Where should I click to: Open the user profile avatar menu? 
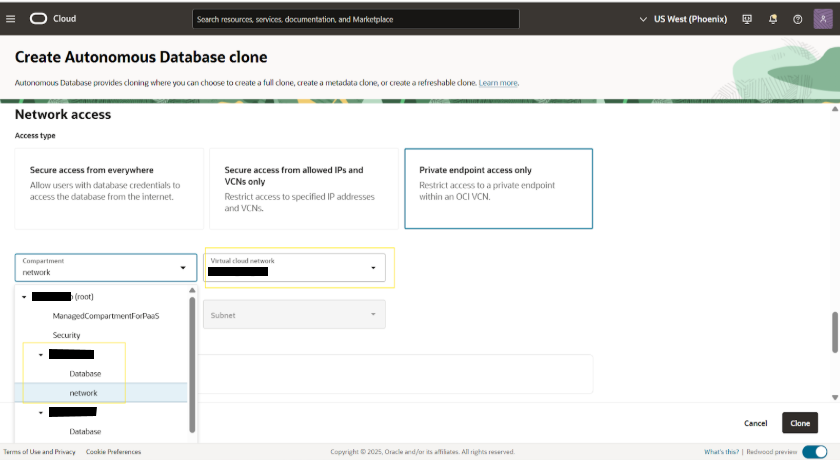[822, 18]
